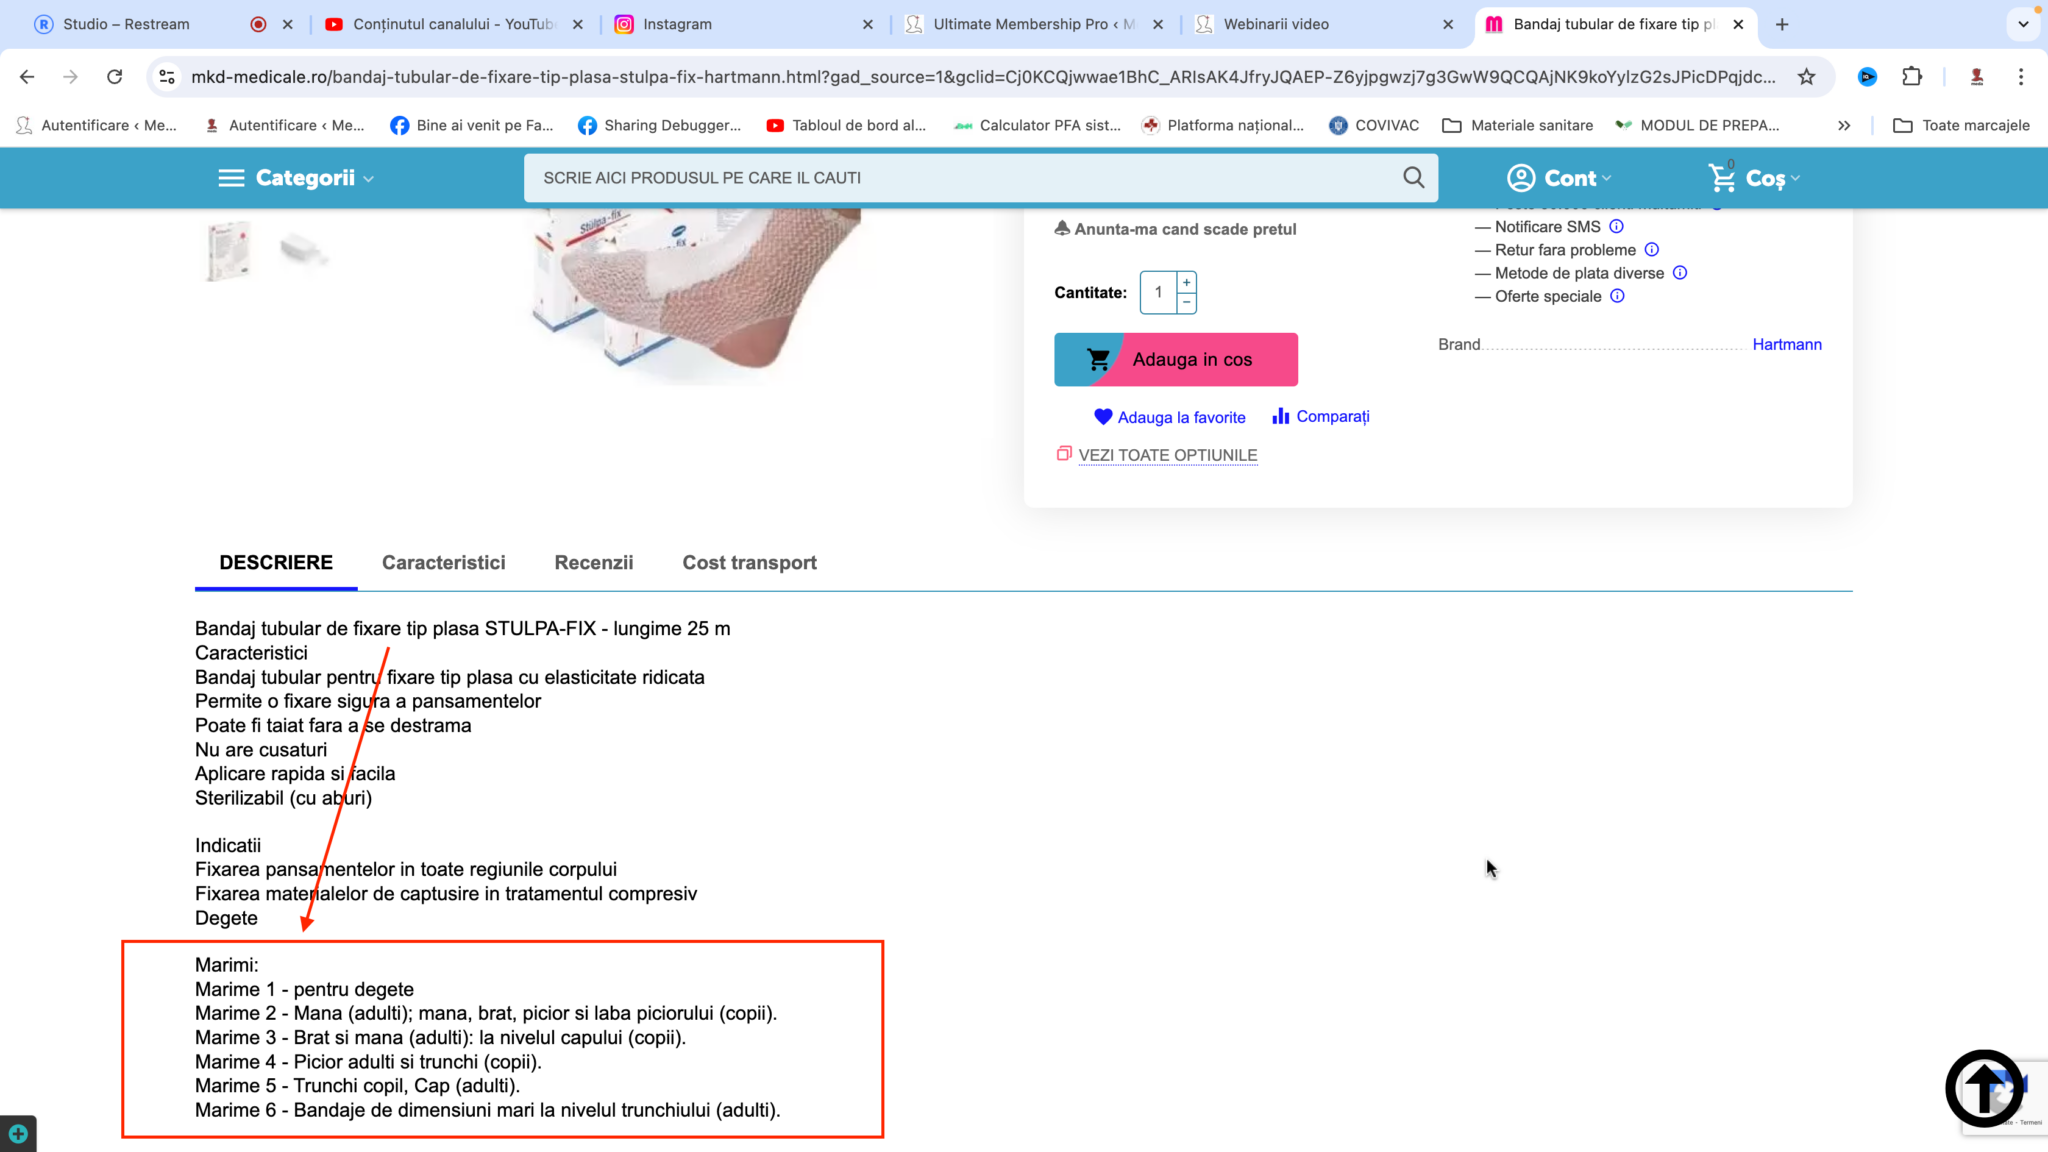
Task: Open the Chrome tab search dropdown arrow
Action: click(x=2023, y=24)
